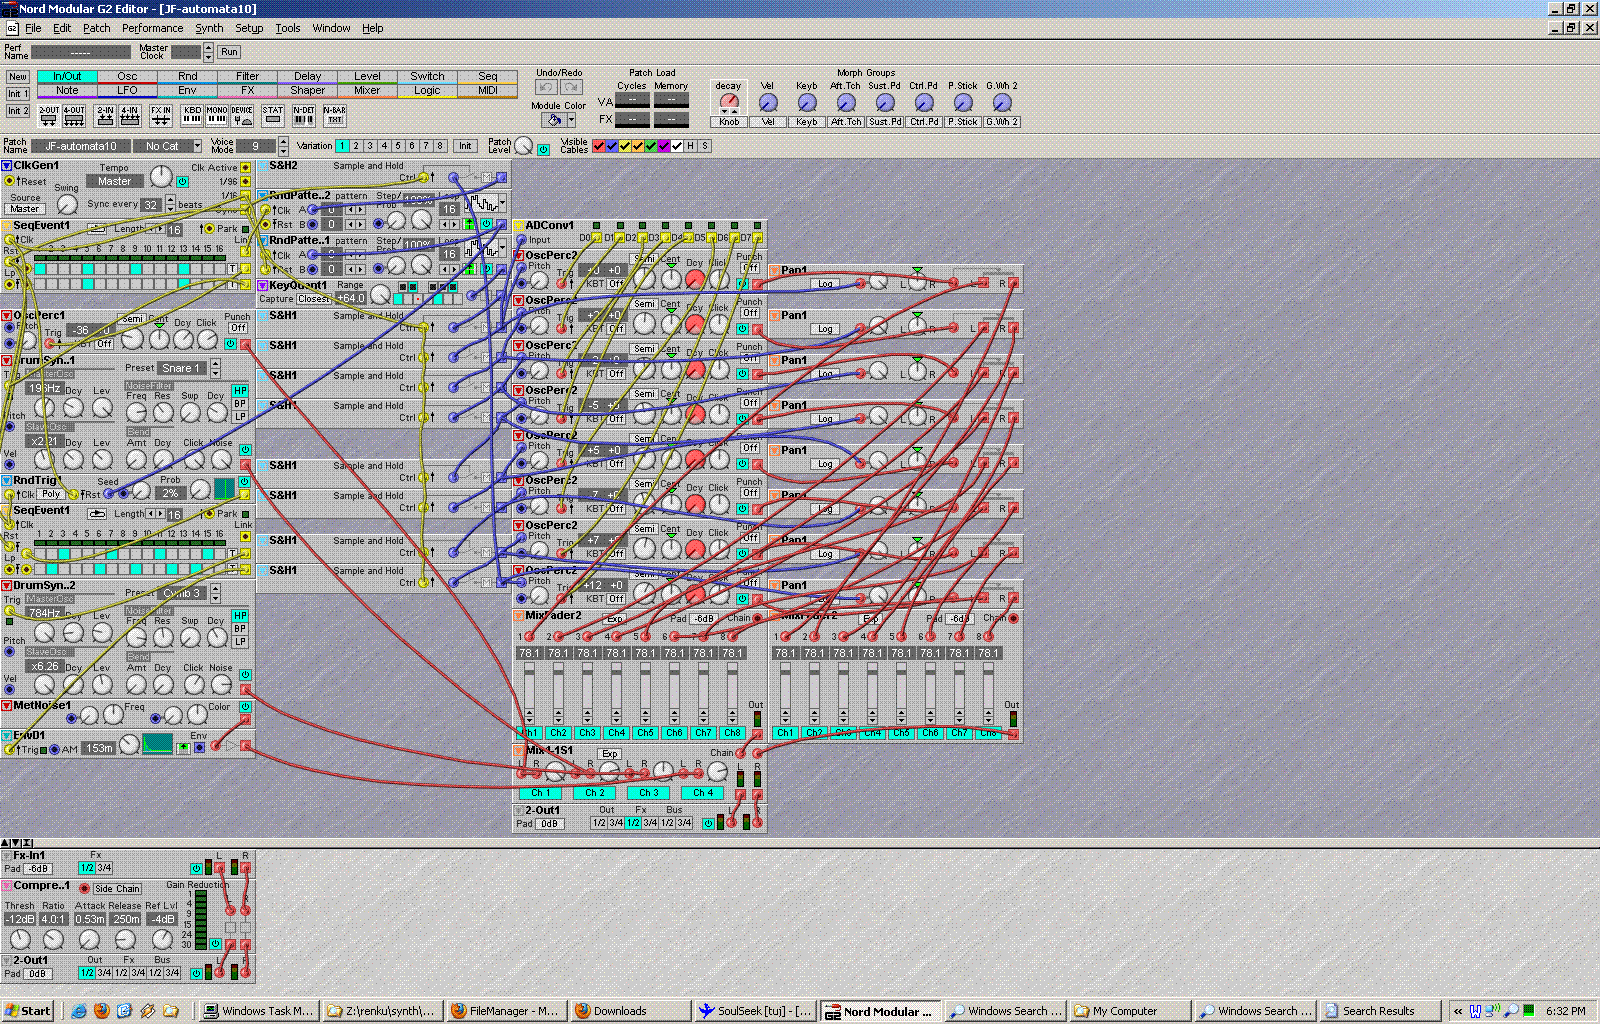This screenshot has height=1024, width=1600.
Task: Select Variation 2 button
Action: point(356,146)
